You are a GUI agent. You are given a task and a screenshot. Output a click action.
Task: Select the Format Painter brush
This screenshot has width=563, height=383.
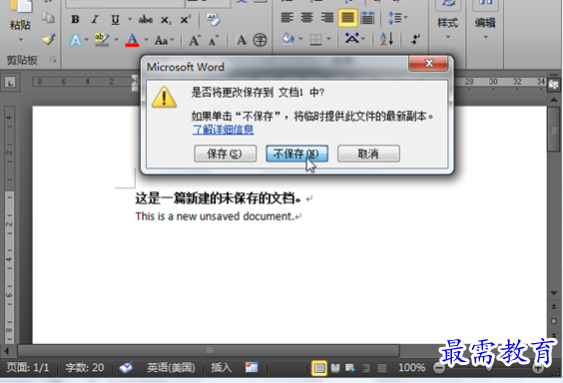point(48,39)
